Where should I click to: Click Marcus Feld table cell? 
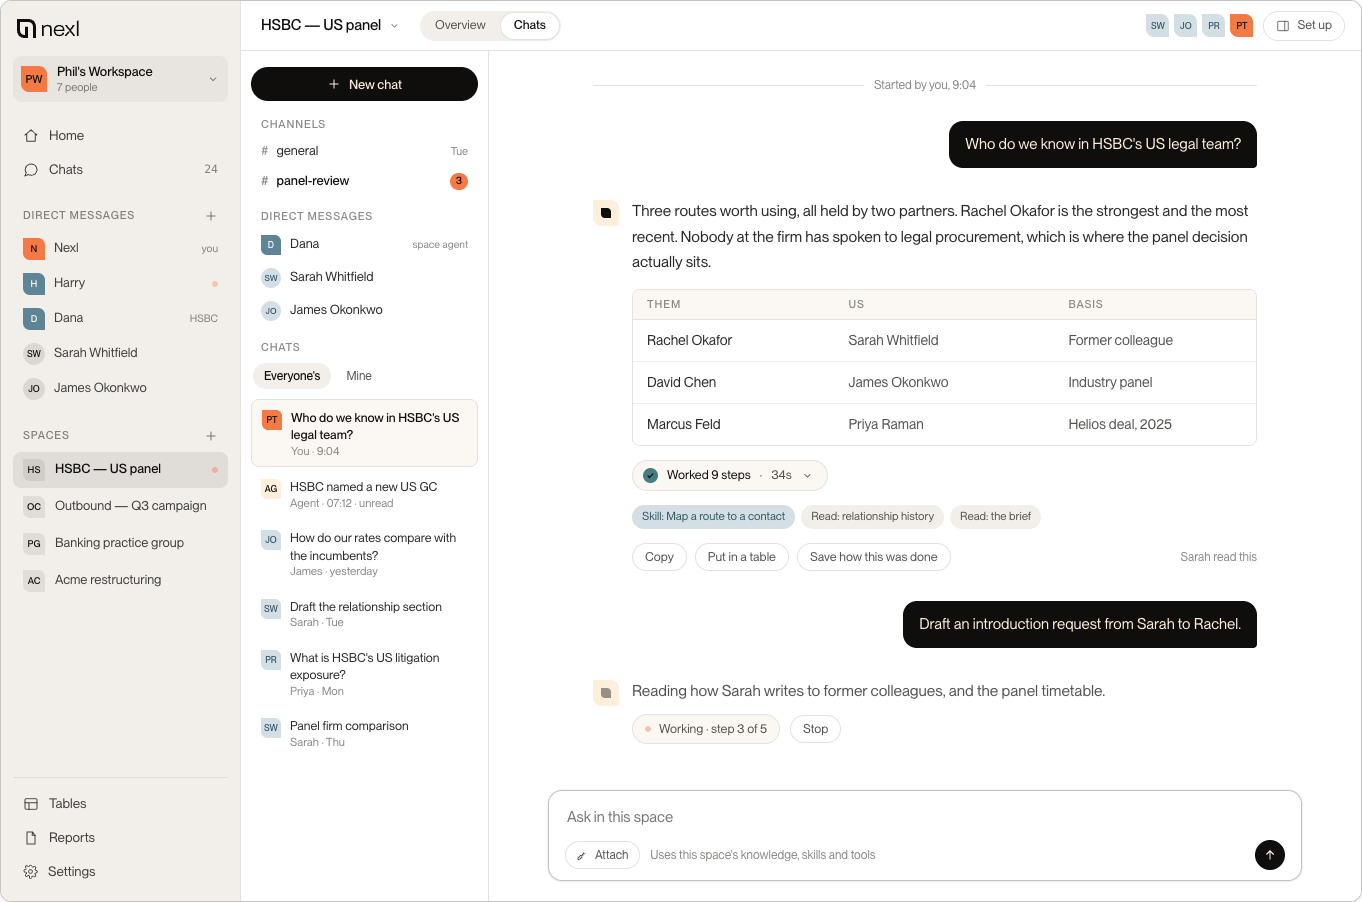(683, 425)
